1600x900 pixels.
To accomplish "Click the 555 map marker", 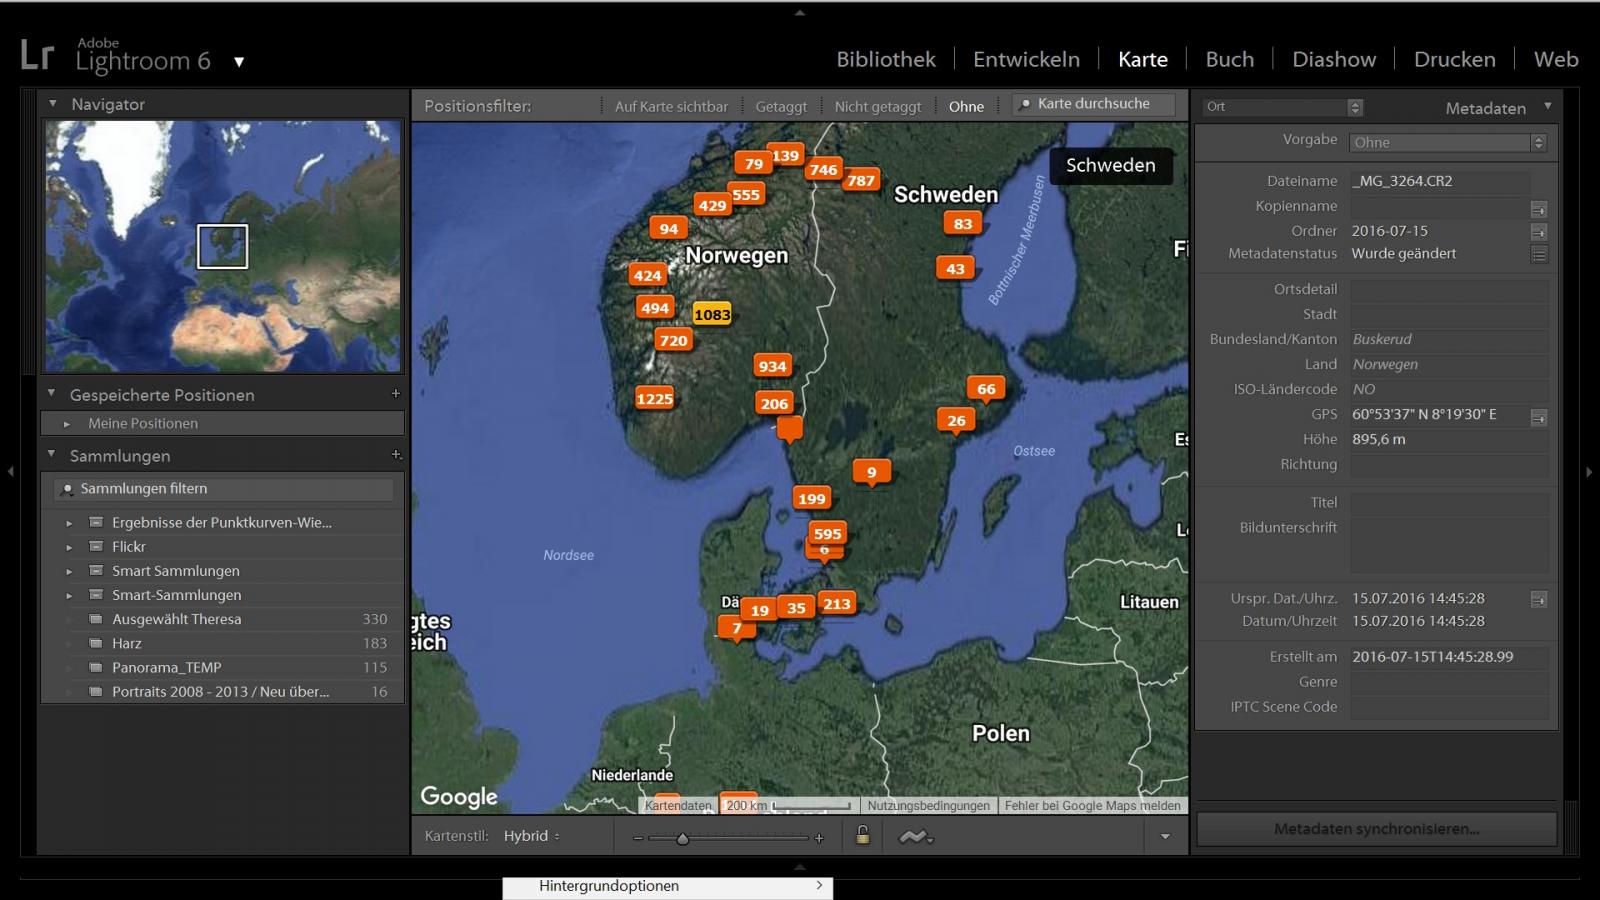I will [x=746, y=194].
